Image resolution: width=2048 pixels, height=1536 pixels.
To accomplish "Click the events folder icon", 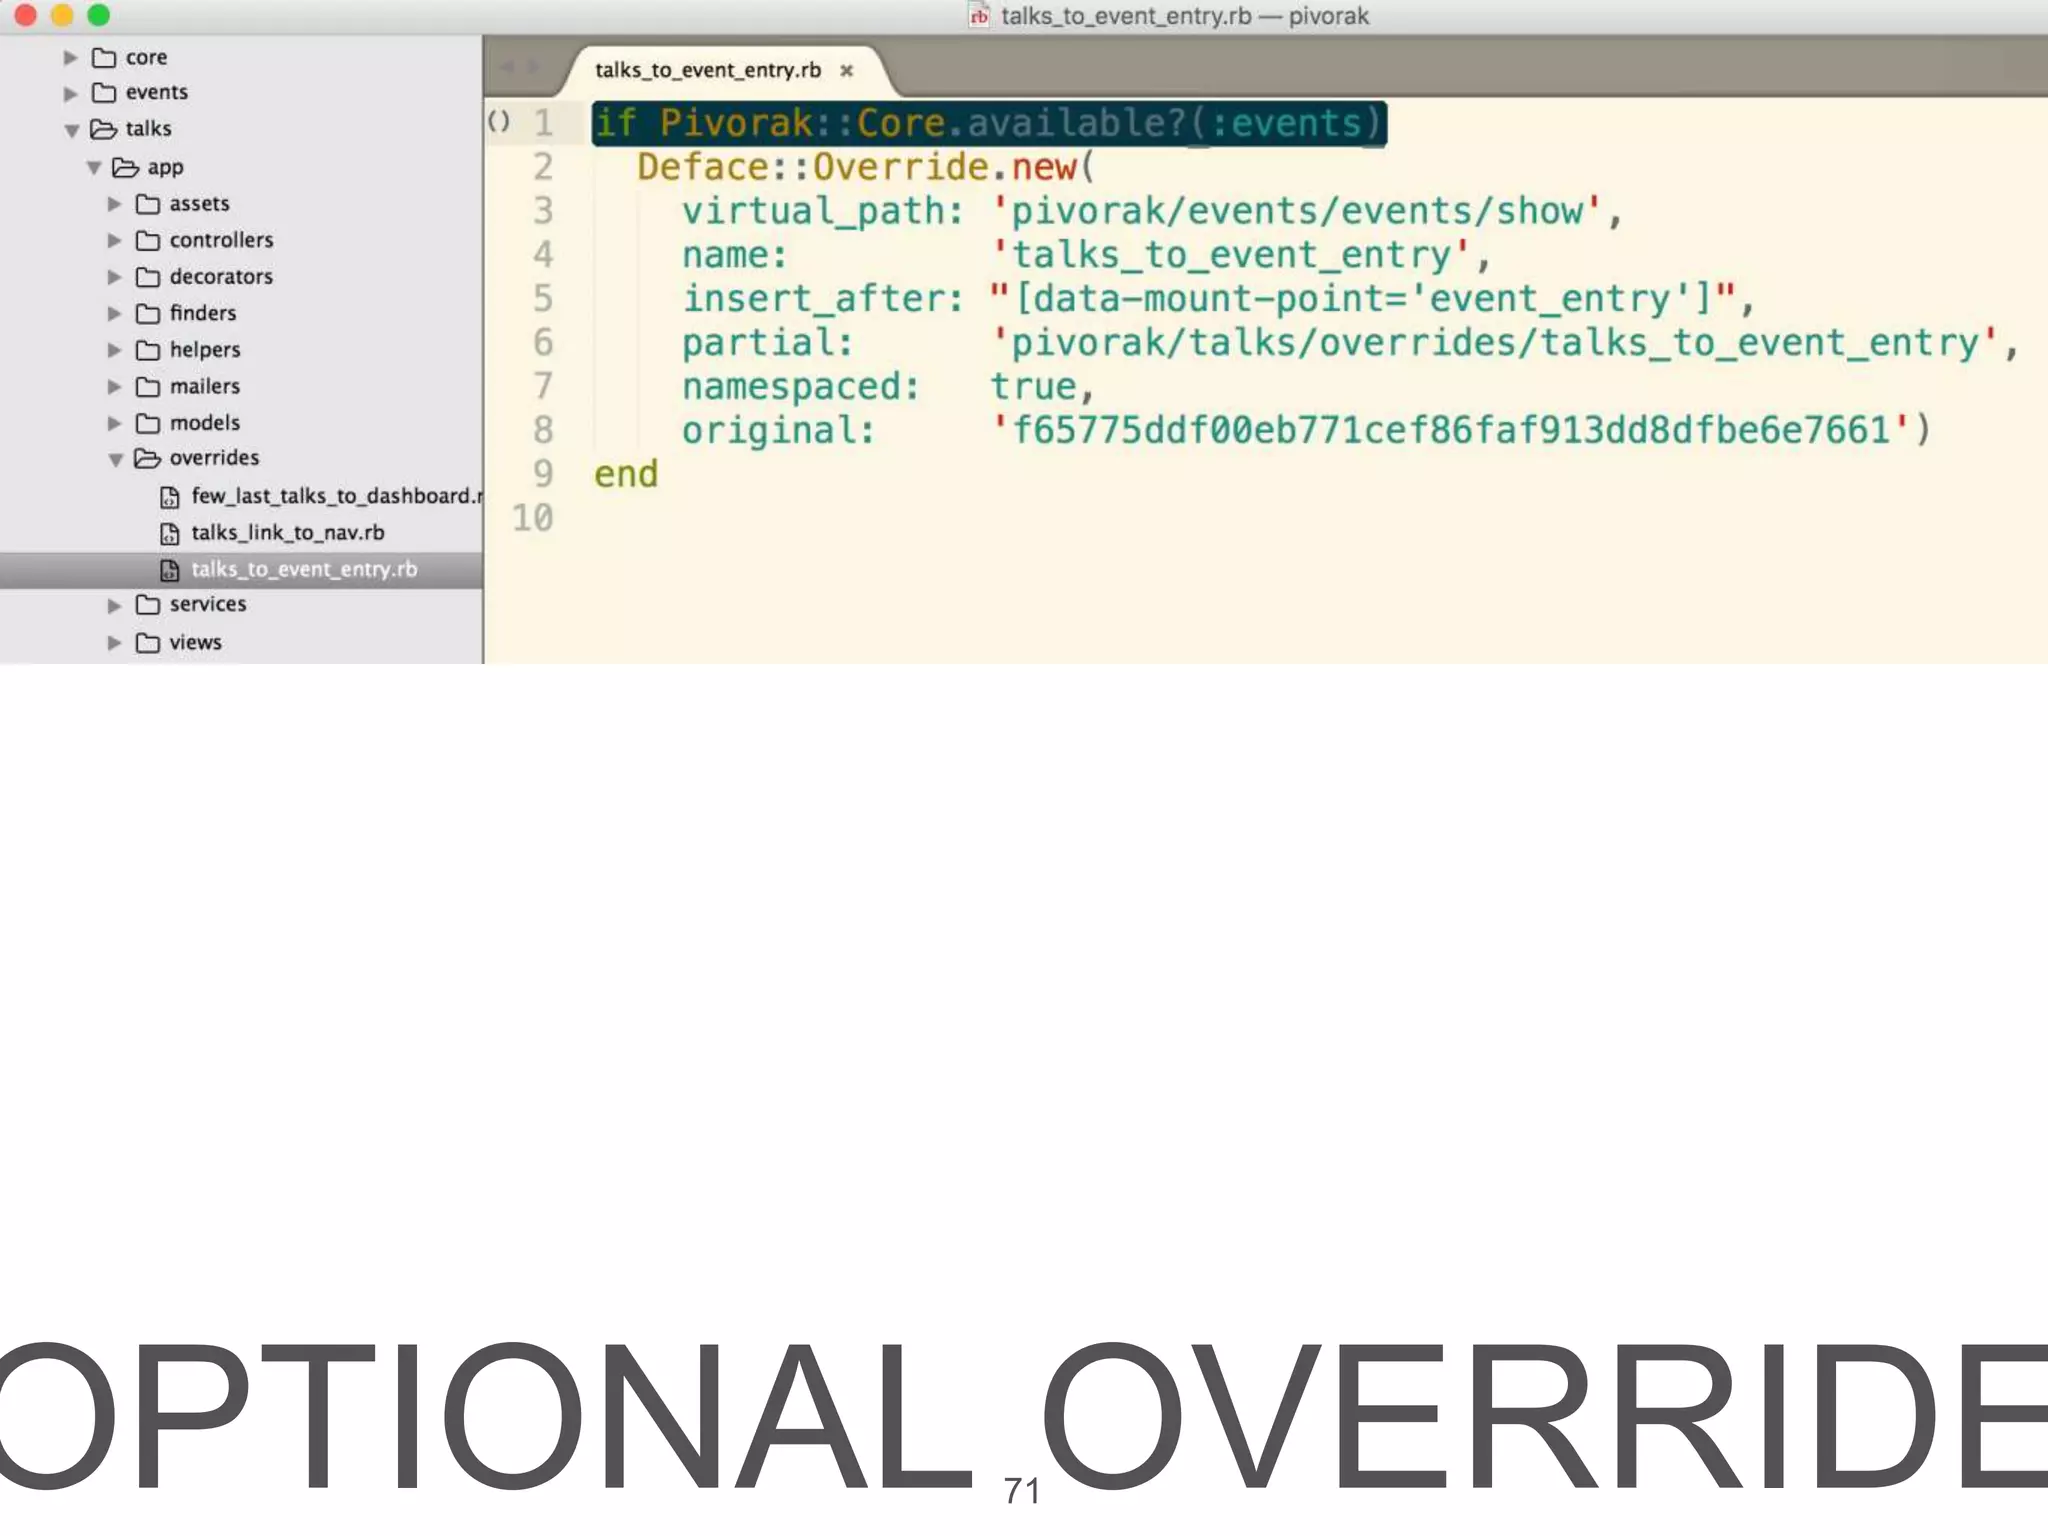I will pos(104,93).
